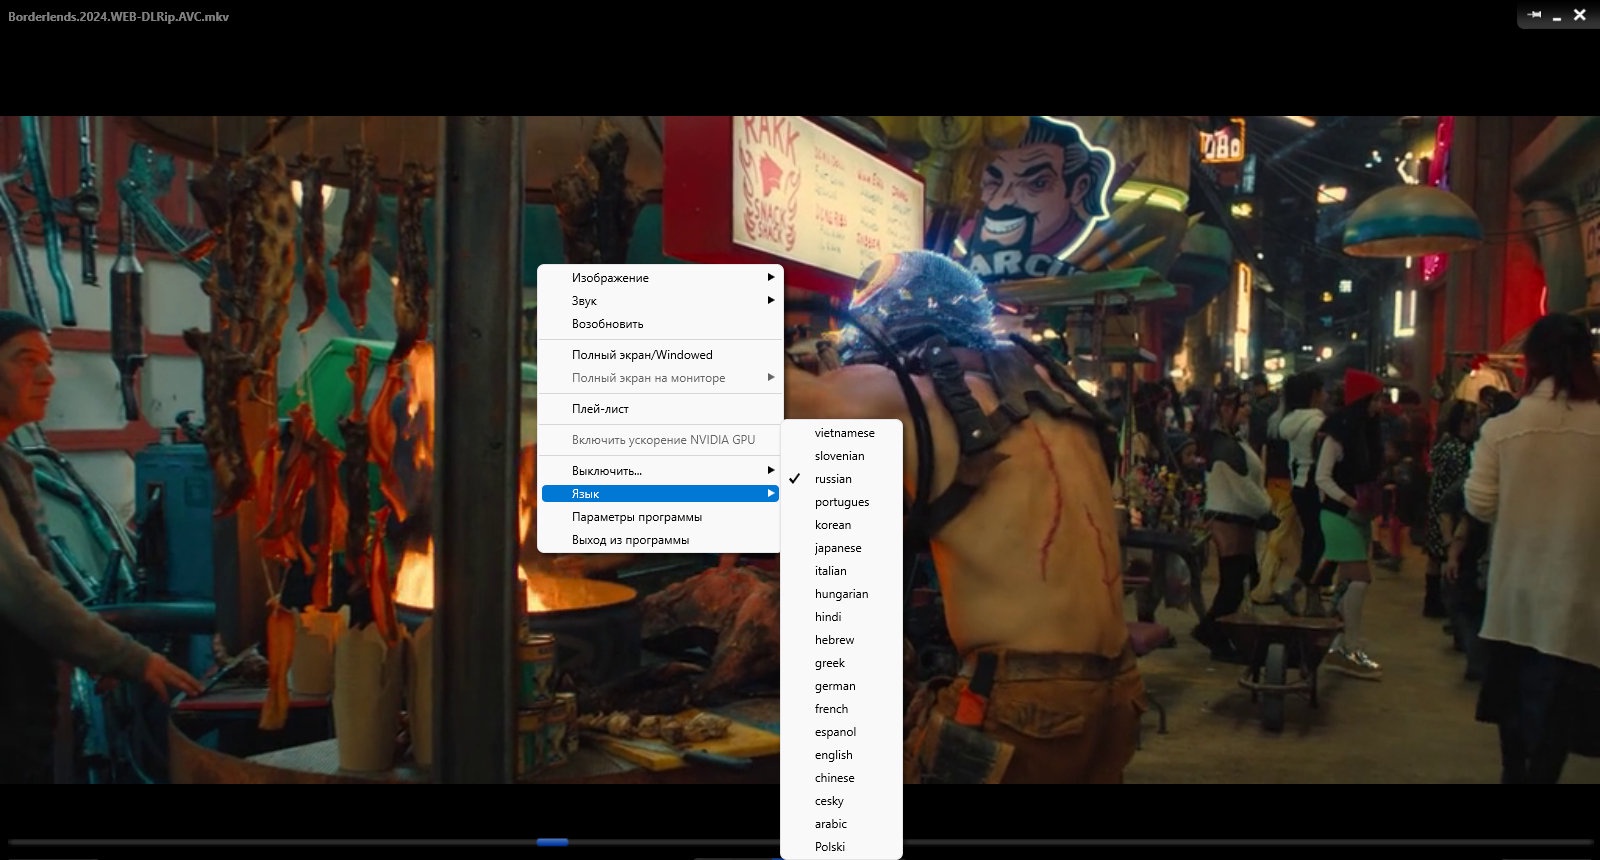Open the Выключить... submenu
1600x860 pixels.
[x=660, y=471]
